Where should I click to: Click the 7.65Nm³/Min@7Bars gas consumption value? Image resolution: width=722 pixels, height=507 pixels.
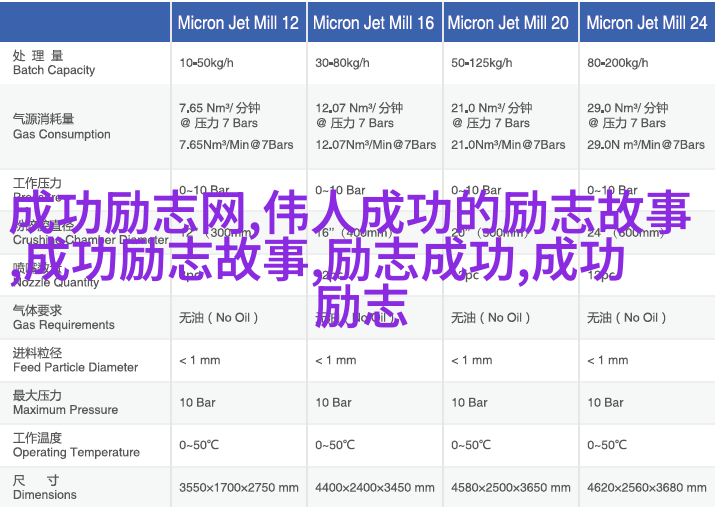tap(236, 145)
